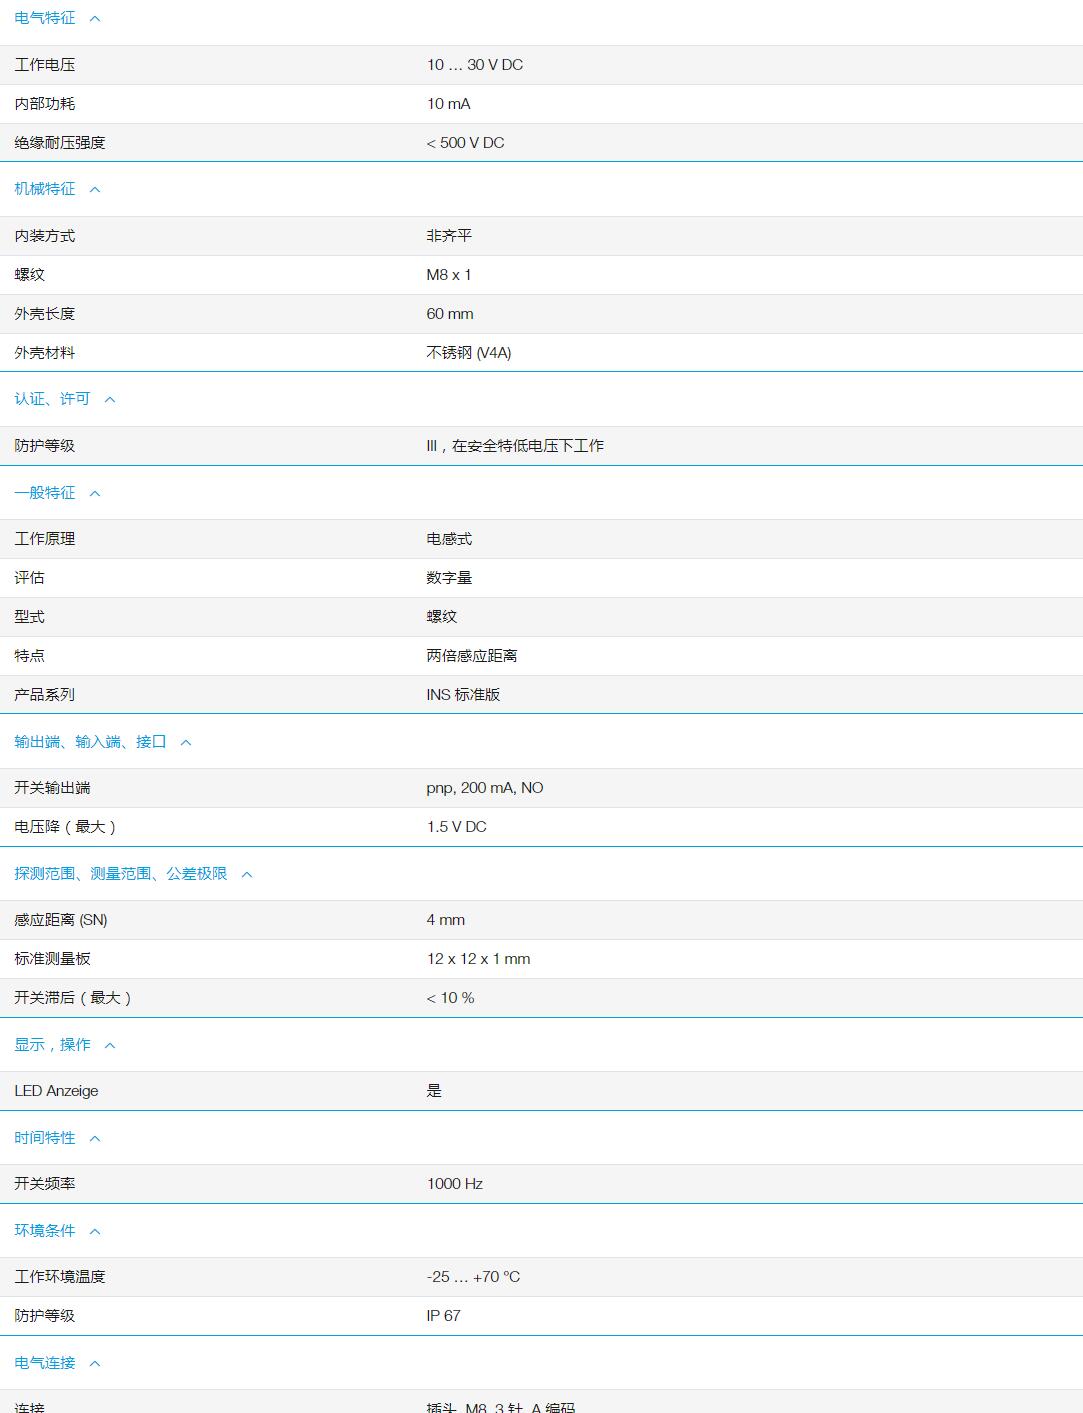Click the chevron icon beside 环境条件
Image resolution: width=1083 pixels, height=1413 pixels.
point(95,1230)
